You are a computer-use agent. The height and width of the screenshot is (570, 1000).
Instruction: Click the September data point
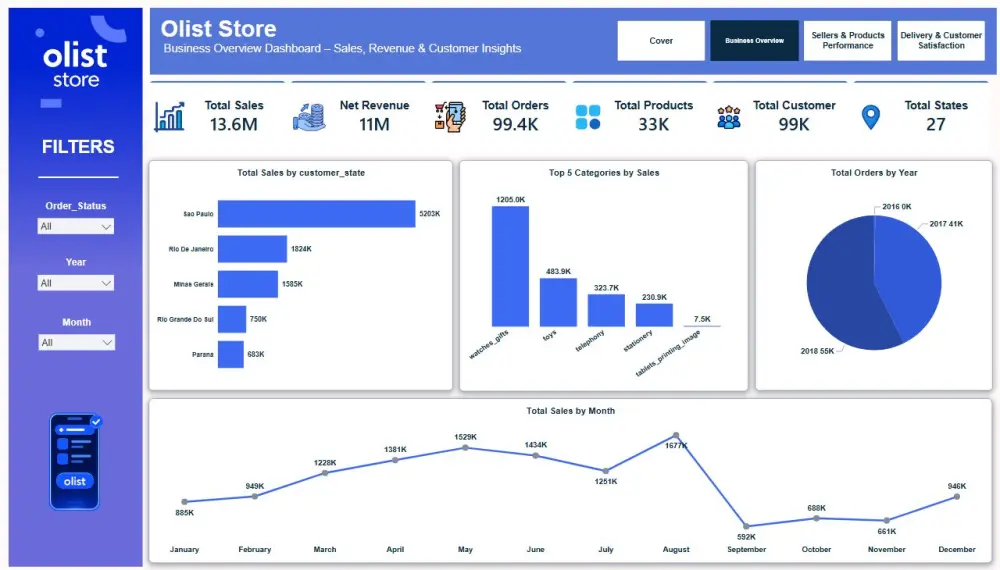click(x=746, y=526)
